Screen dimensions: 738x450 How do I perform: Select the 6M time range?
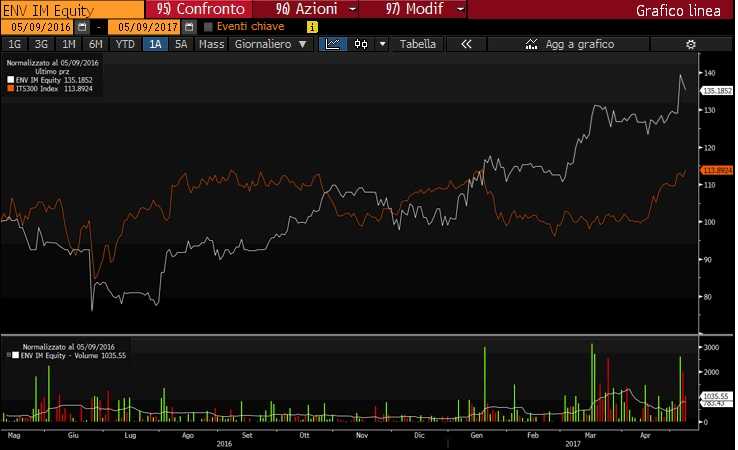(x=96, y=44)
